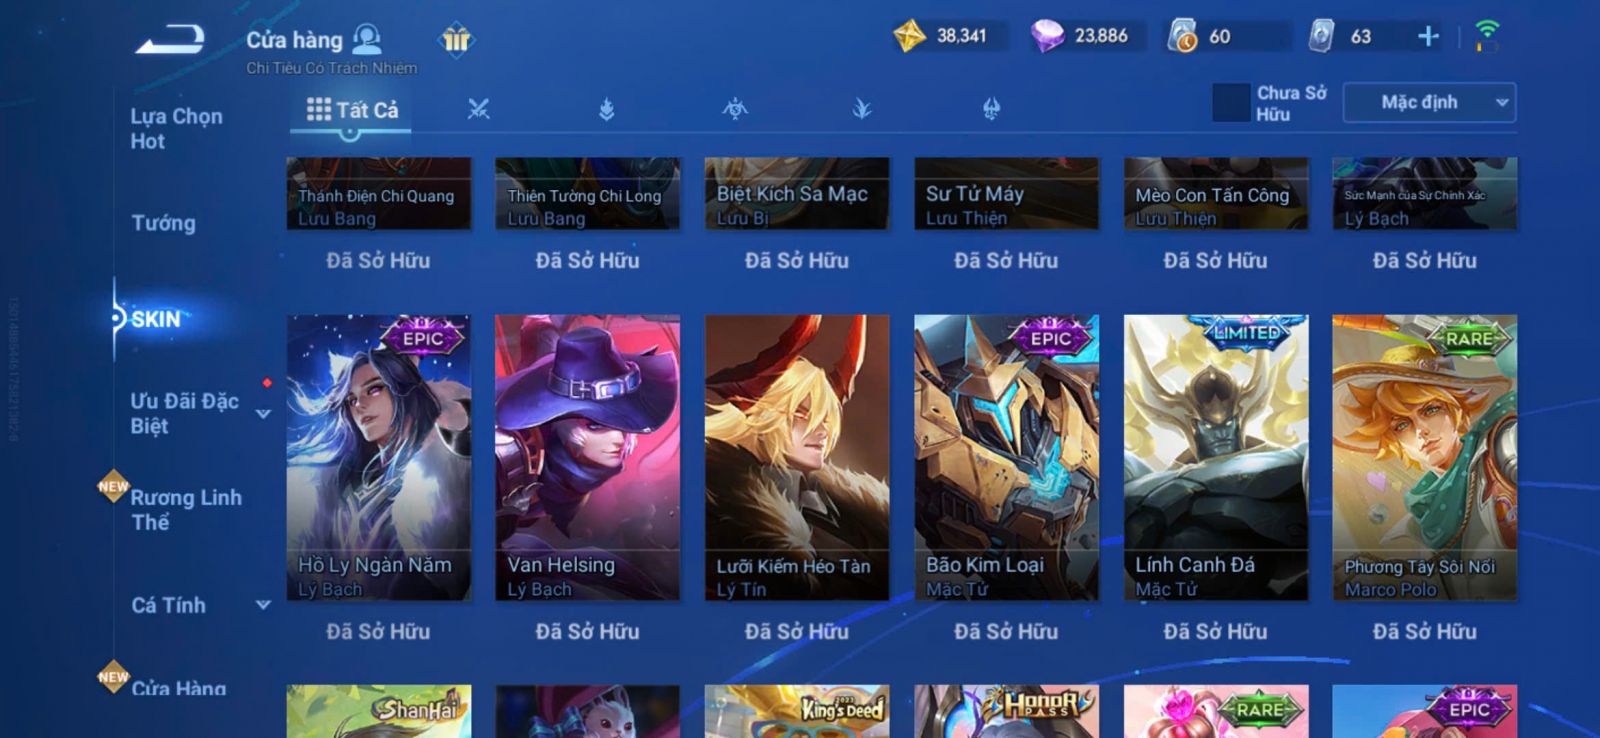
Task: Select the Hồ Ly Ngàn Năm skin card
Action: click(378, 458)
